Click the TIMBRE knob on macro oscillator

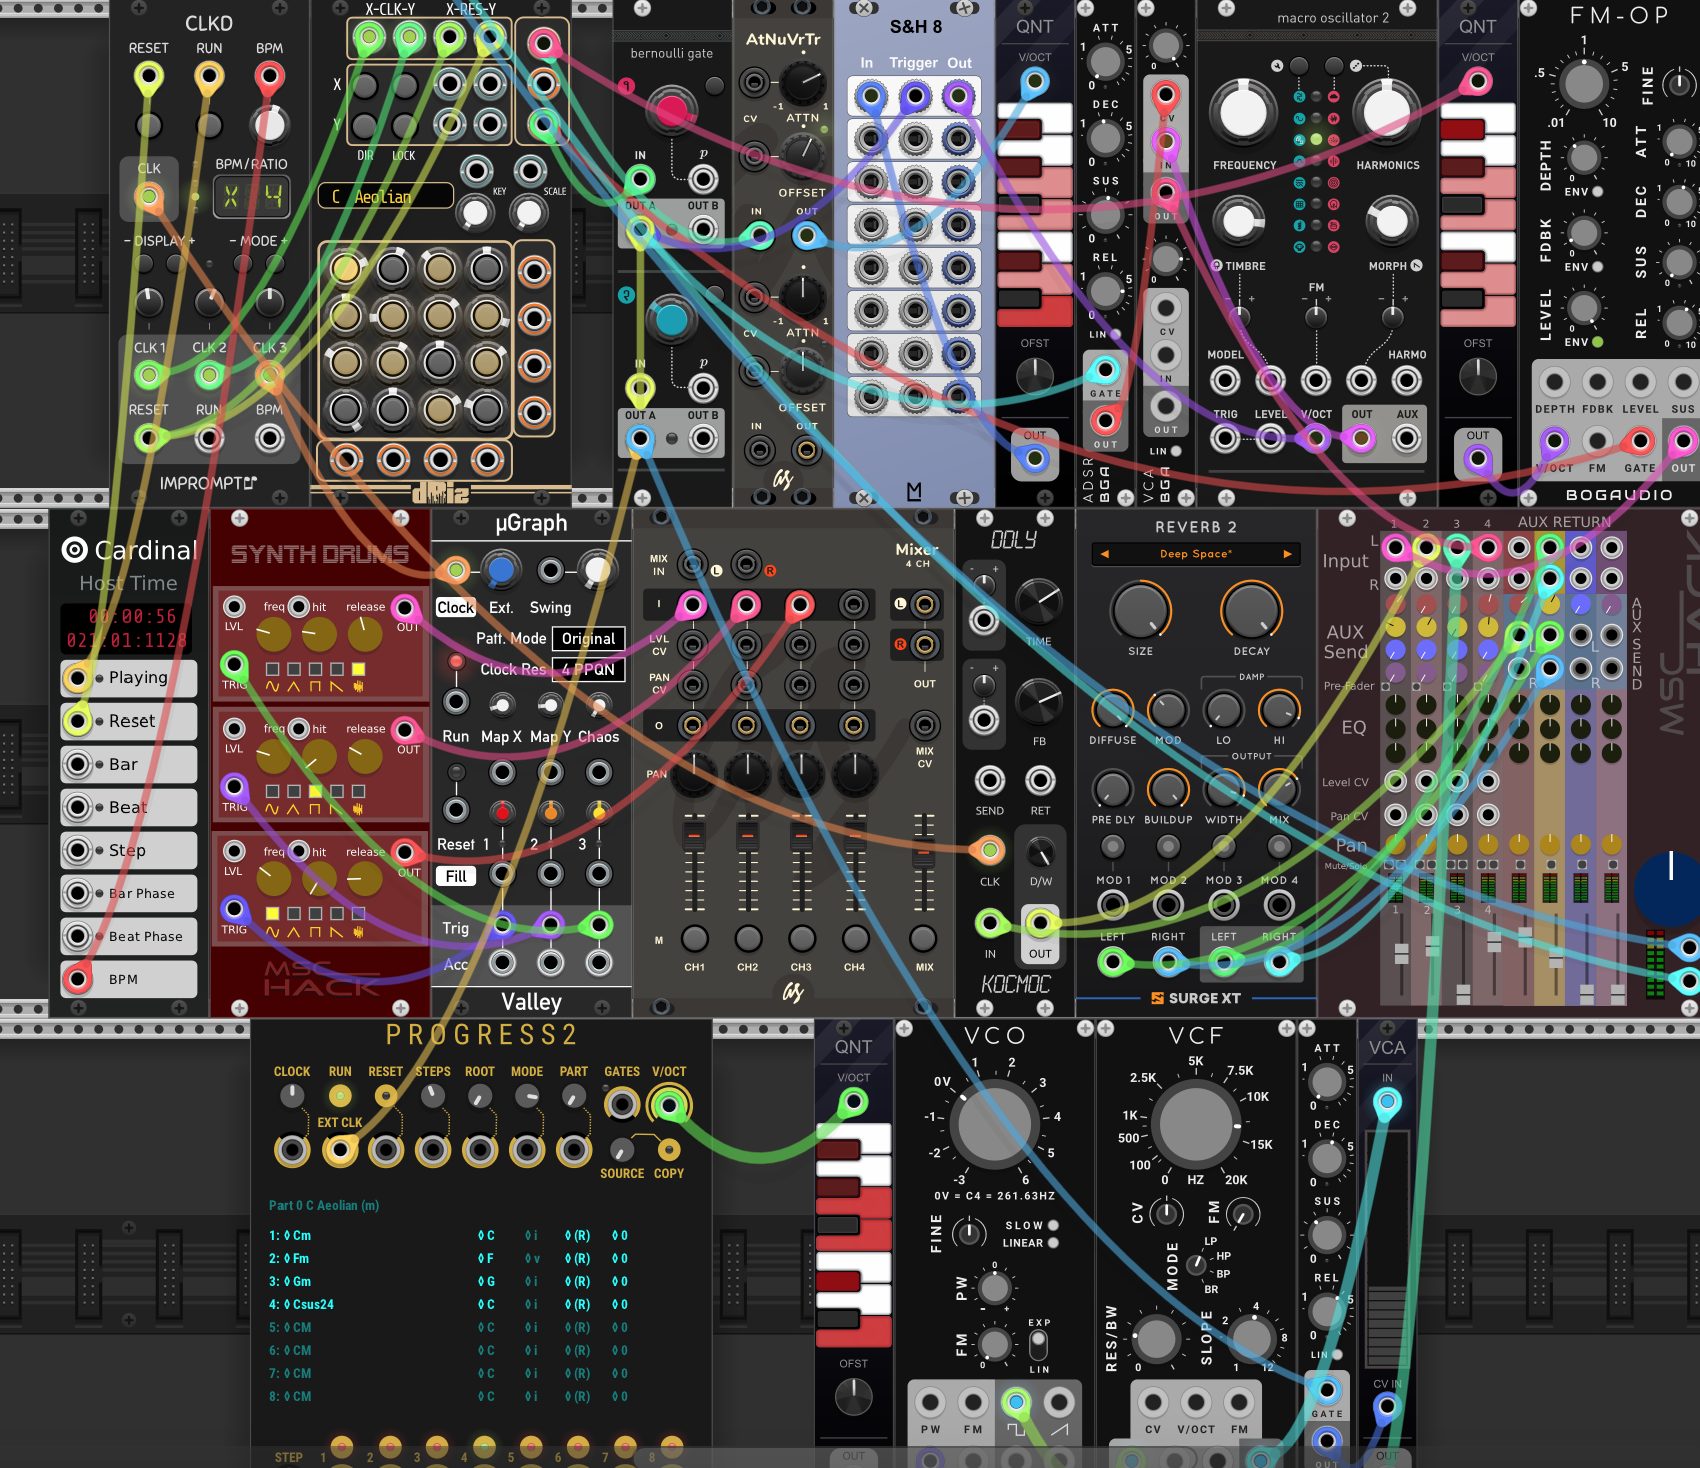(1239, 221)
